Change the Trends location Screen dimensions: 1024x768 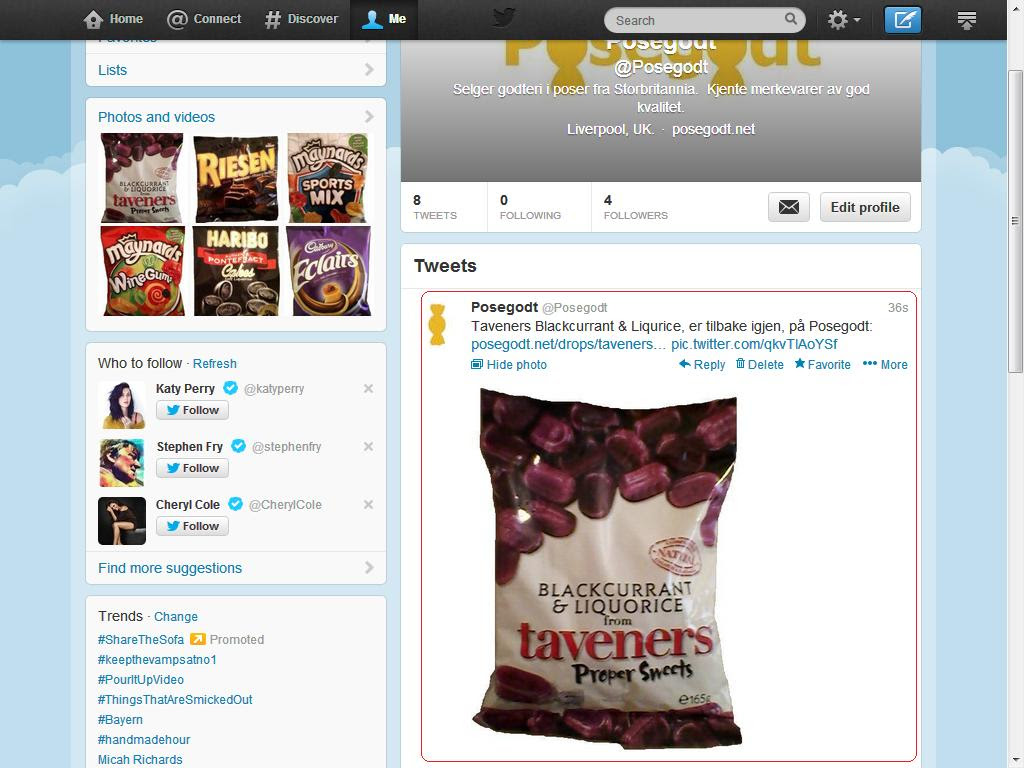176,616
